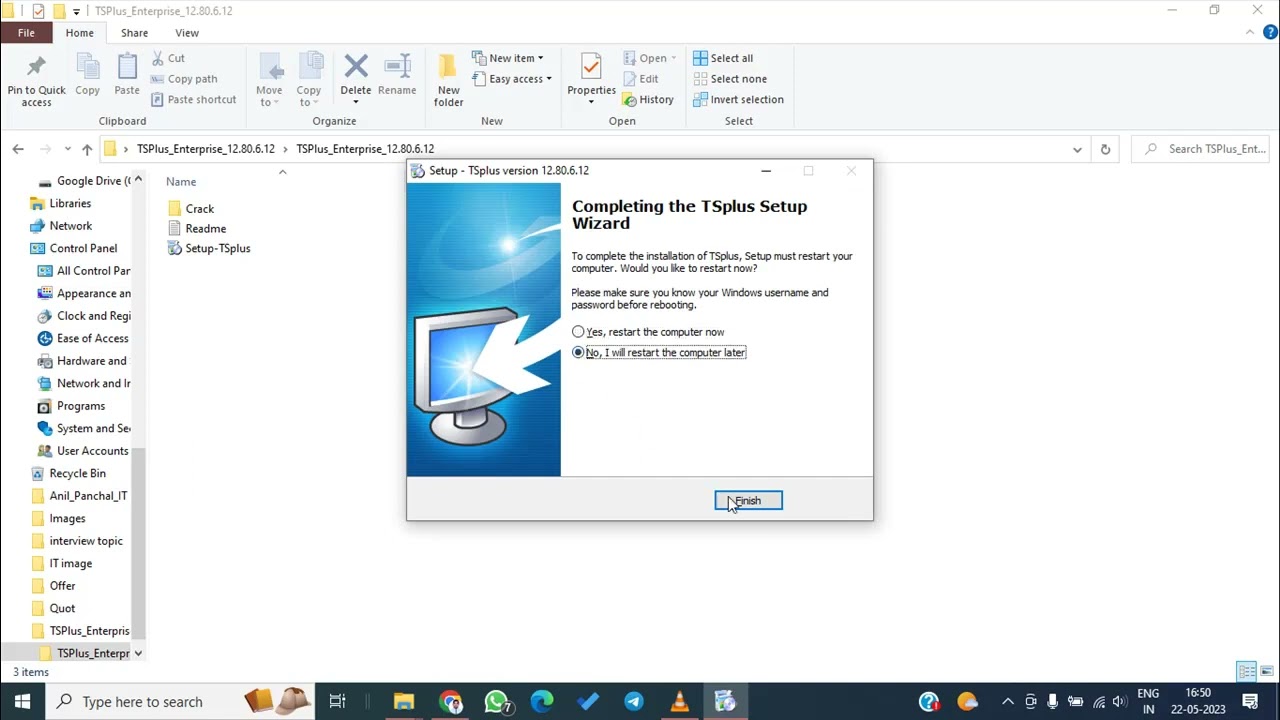This screenshot has height=720, width=1280.
Task: Open Task View from the taskbar
Action: (x=337, y=702)
